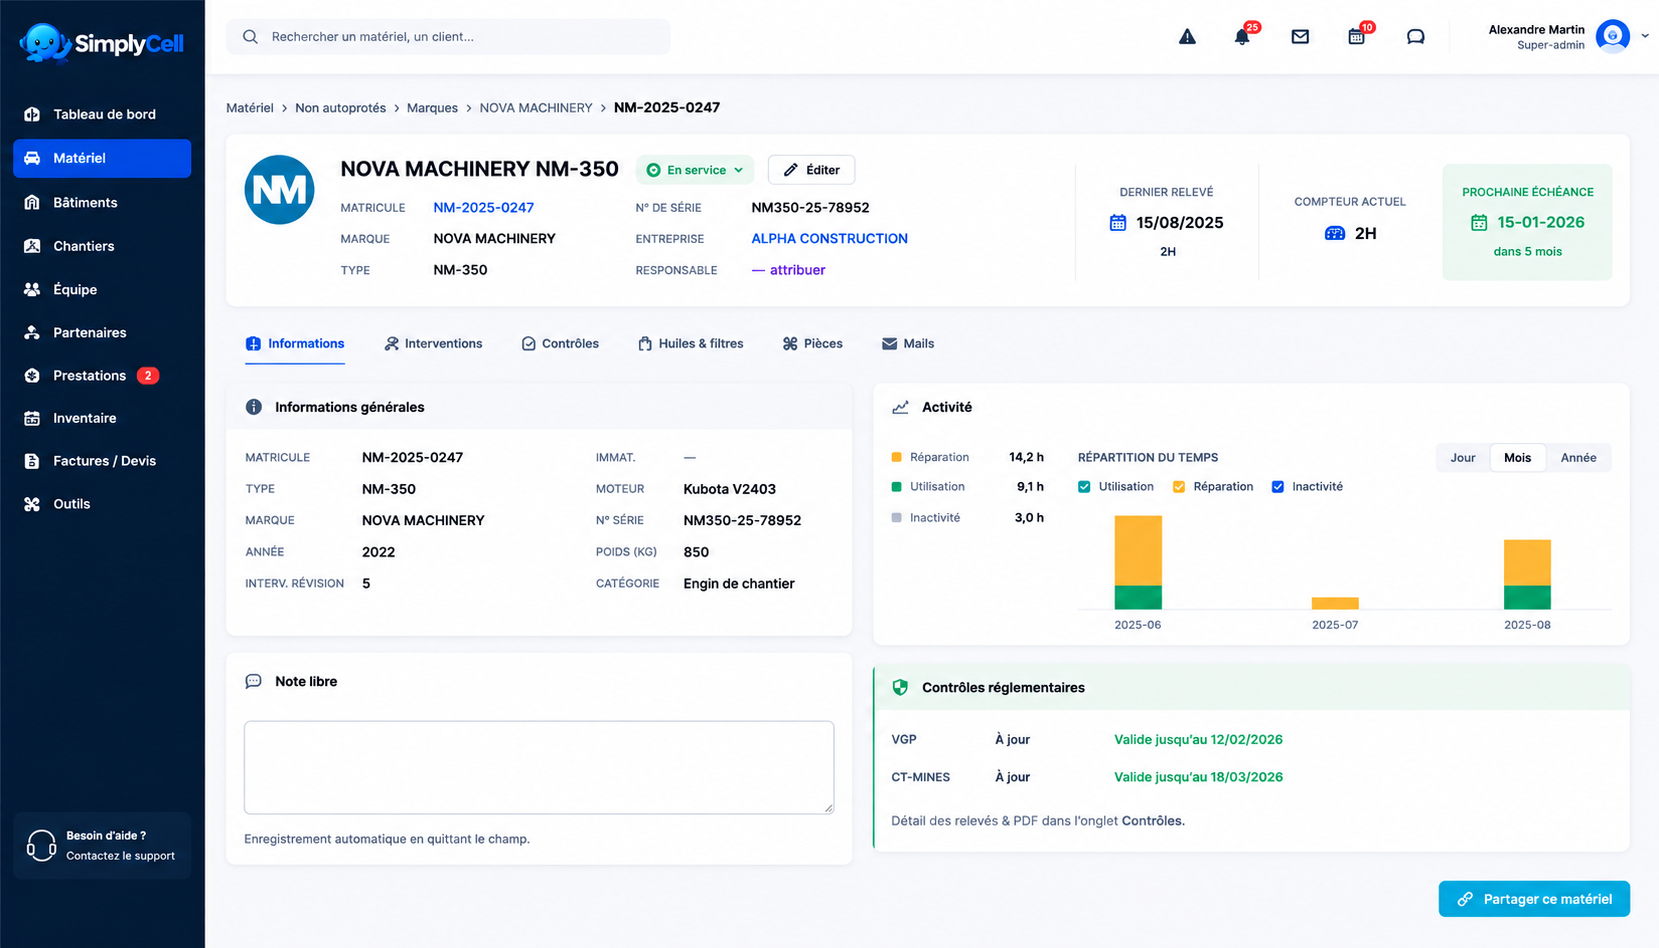
Task: Switch to the Contrôles tab
Action: click(560, 343)
